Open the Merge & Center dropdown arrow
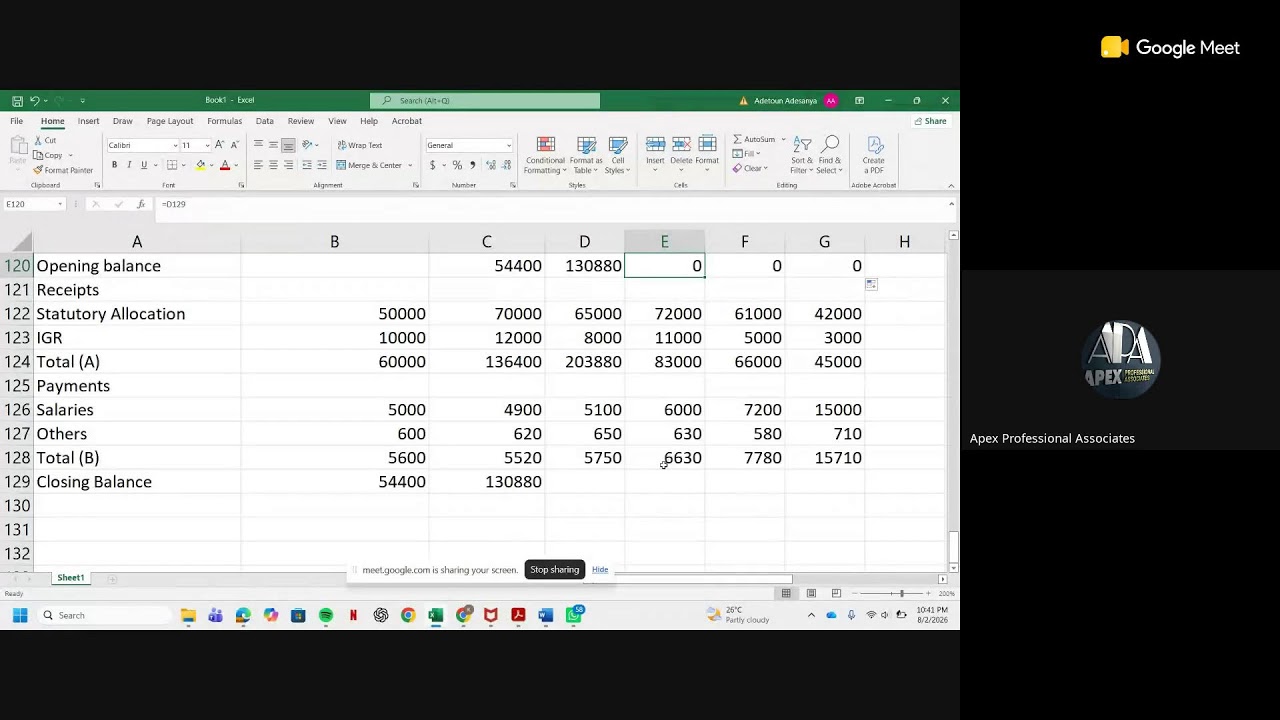The image size is (1280, 720). click(x=411, y=165)
